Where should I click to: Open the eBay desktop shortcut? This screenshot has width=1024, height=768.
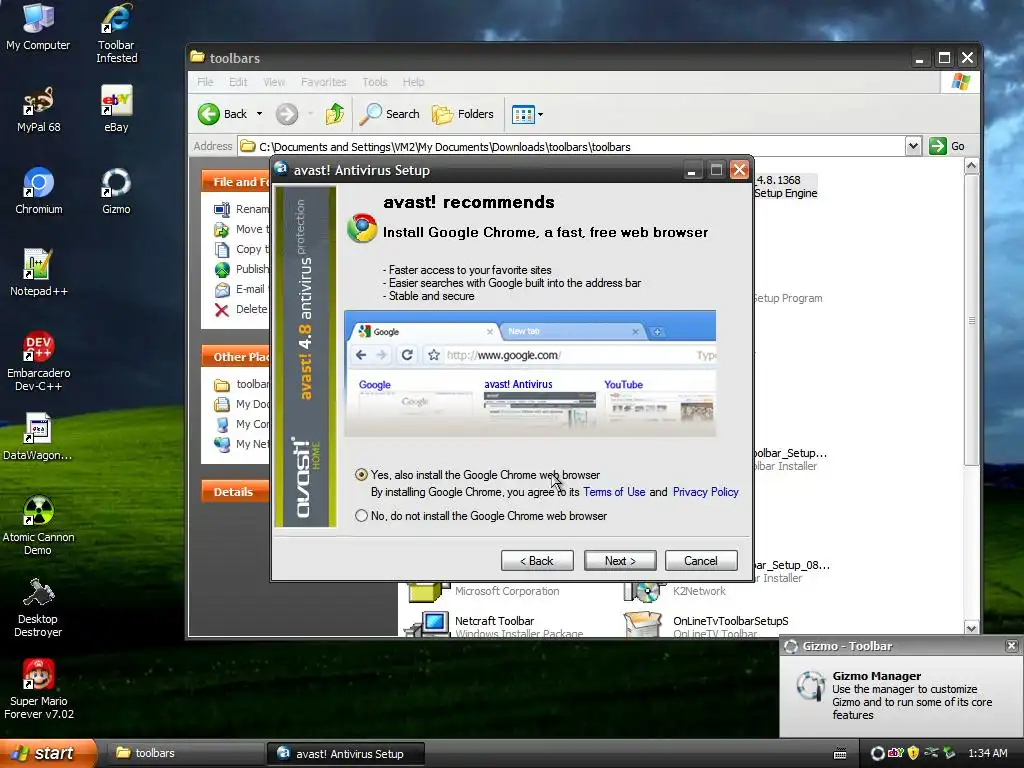[x=116, y=108]
